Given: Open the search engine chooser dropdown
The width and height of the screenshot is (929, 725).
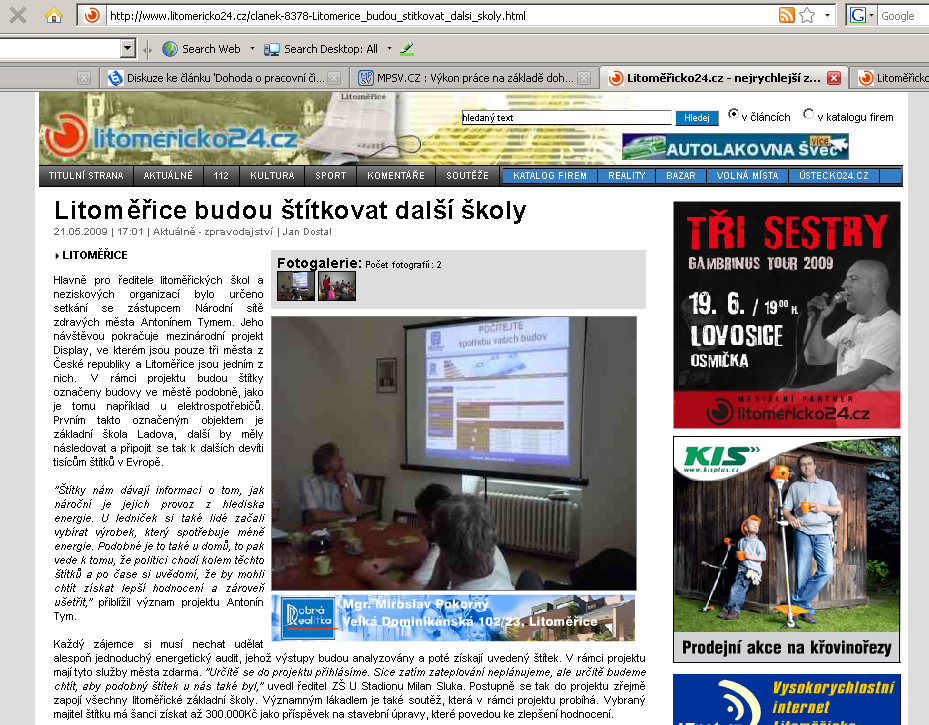Looking at the screenshot, I should pos(872,15).
